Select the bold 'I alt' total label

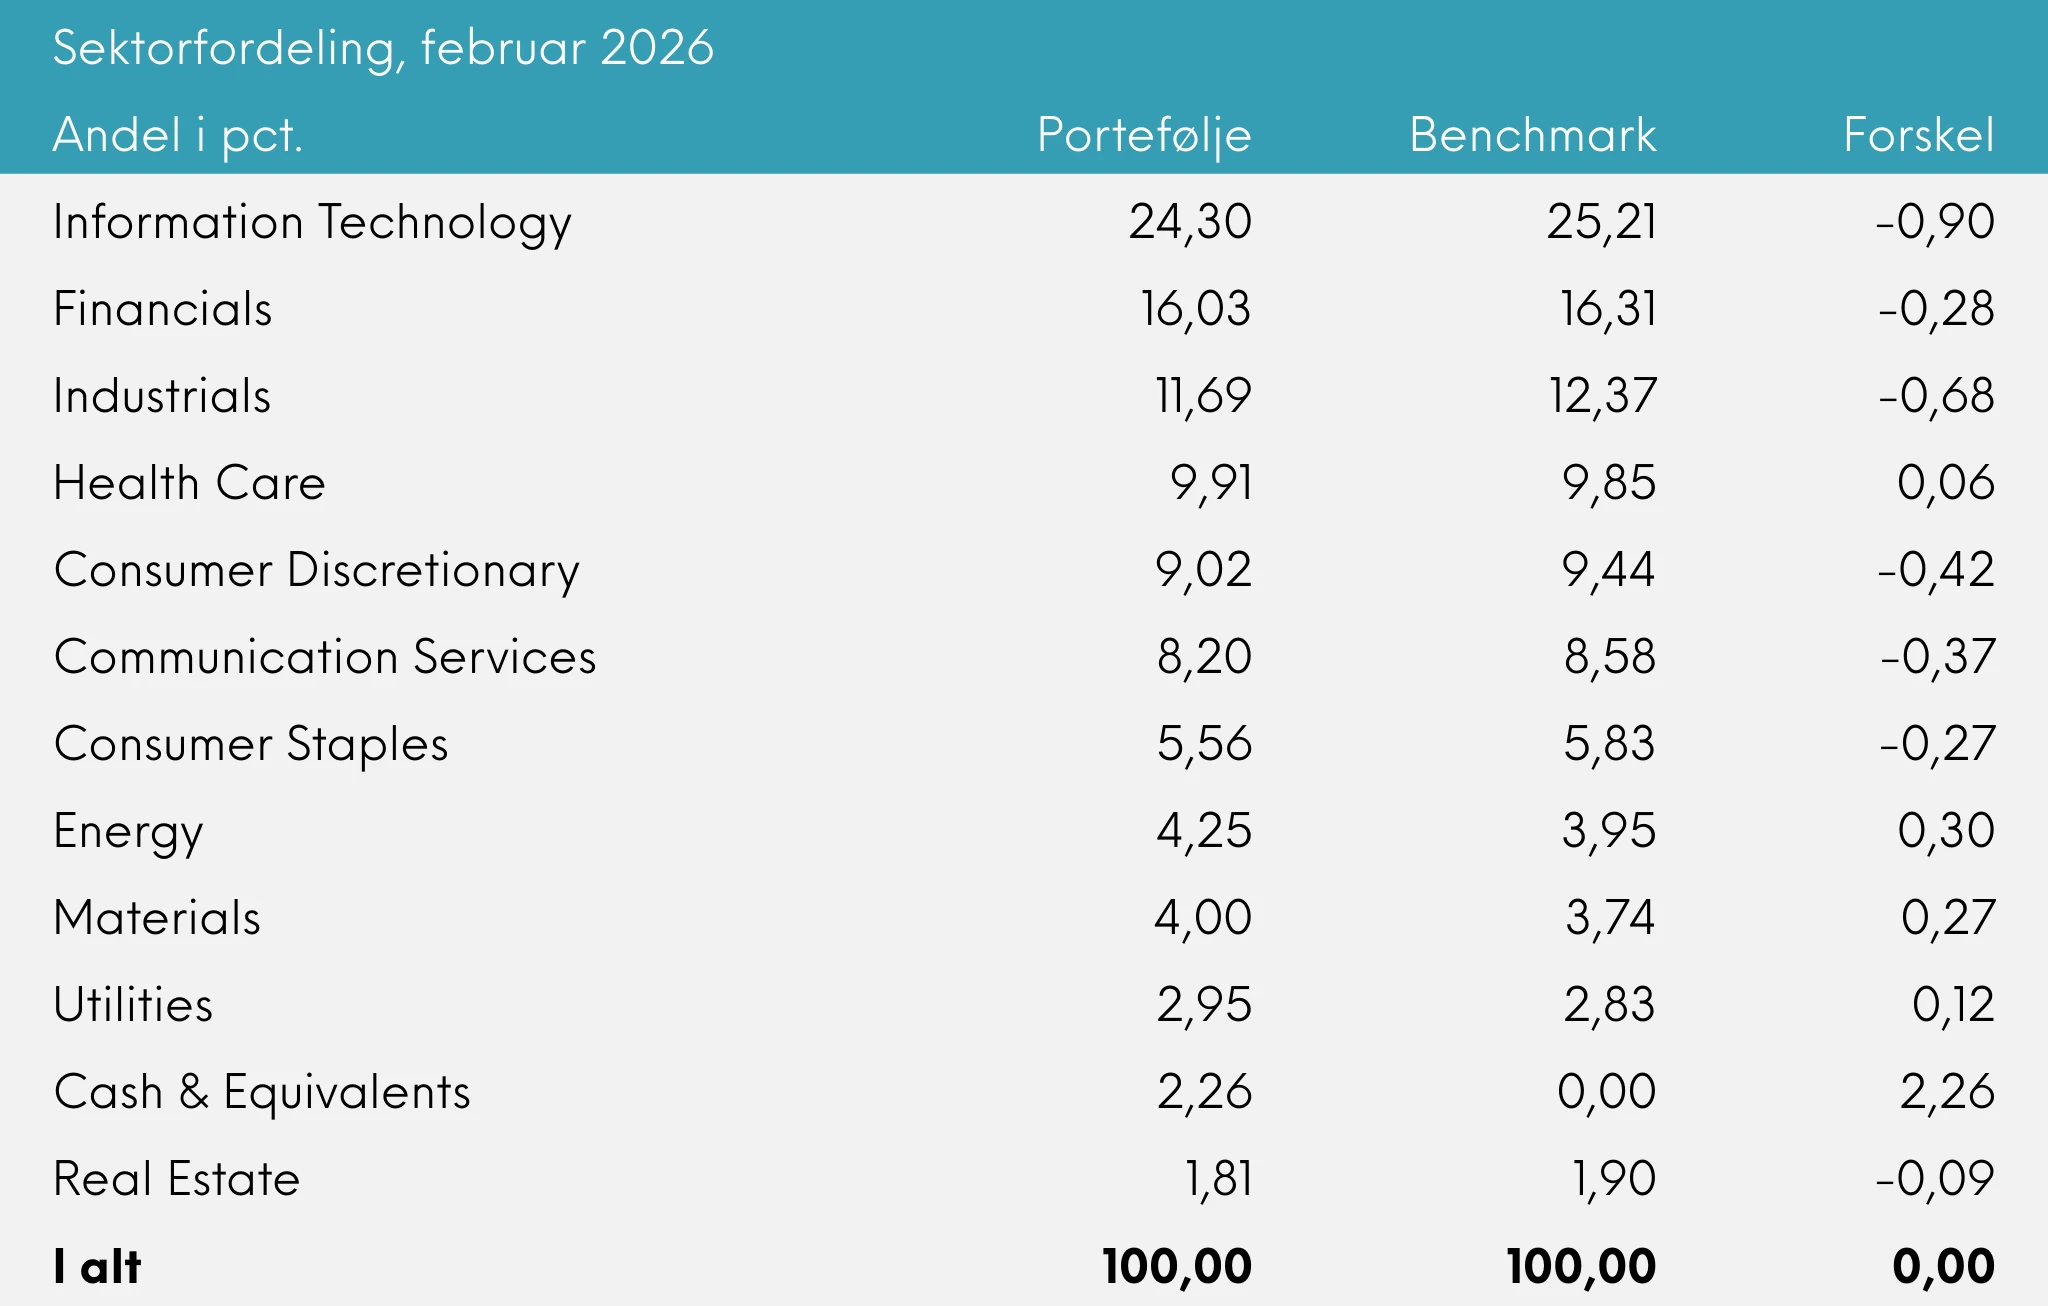pos(97,1267)
